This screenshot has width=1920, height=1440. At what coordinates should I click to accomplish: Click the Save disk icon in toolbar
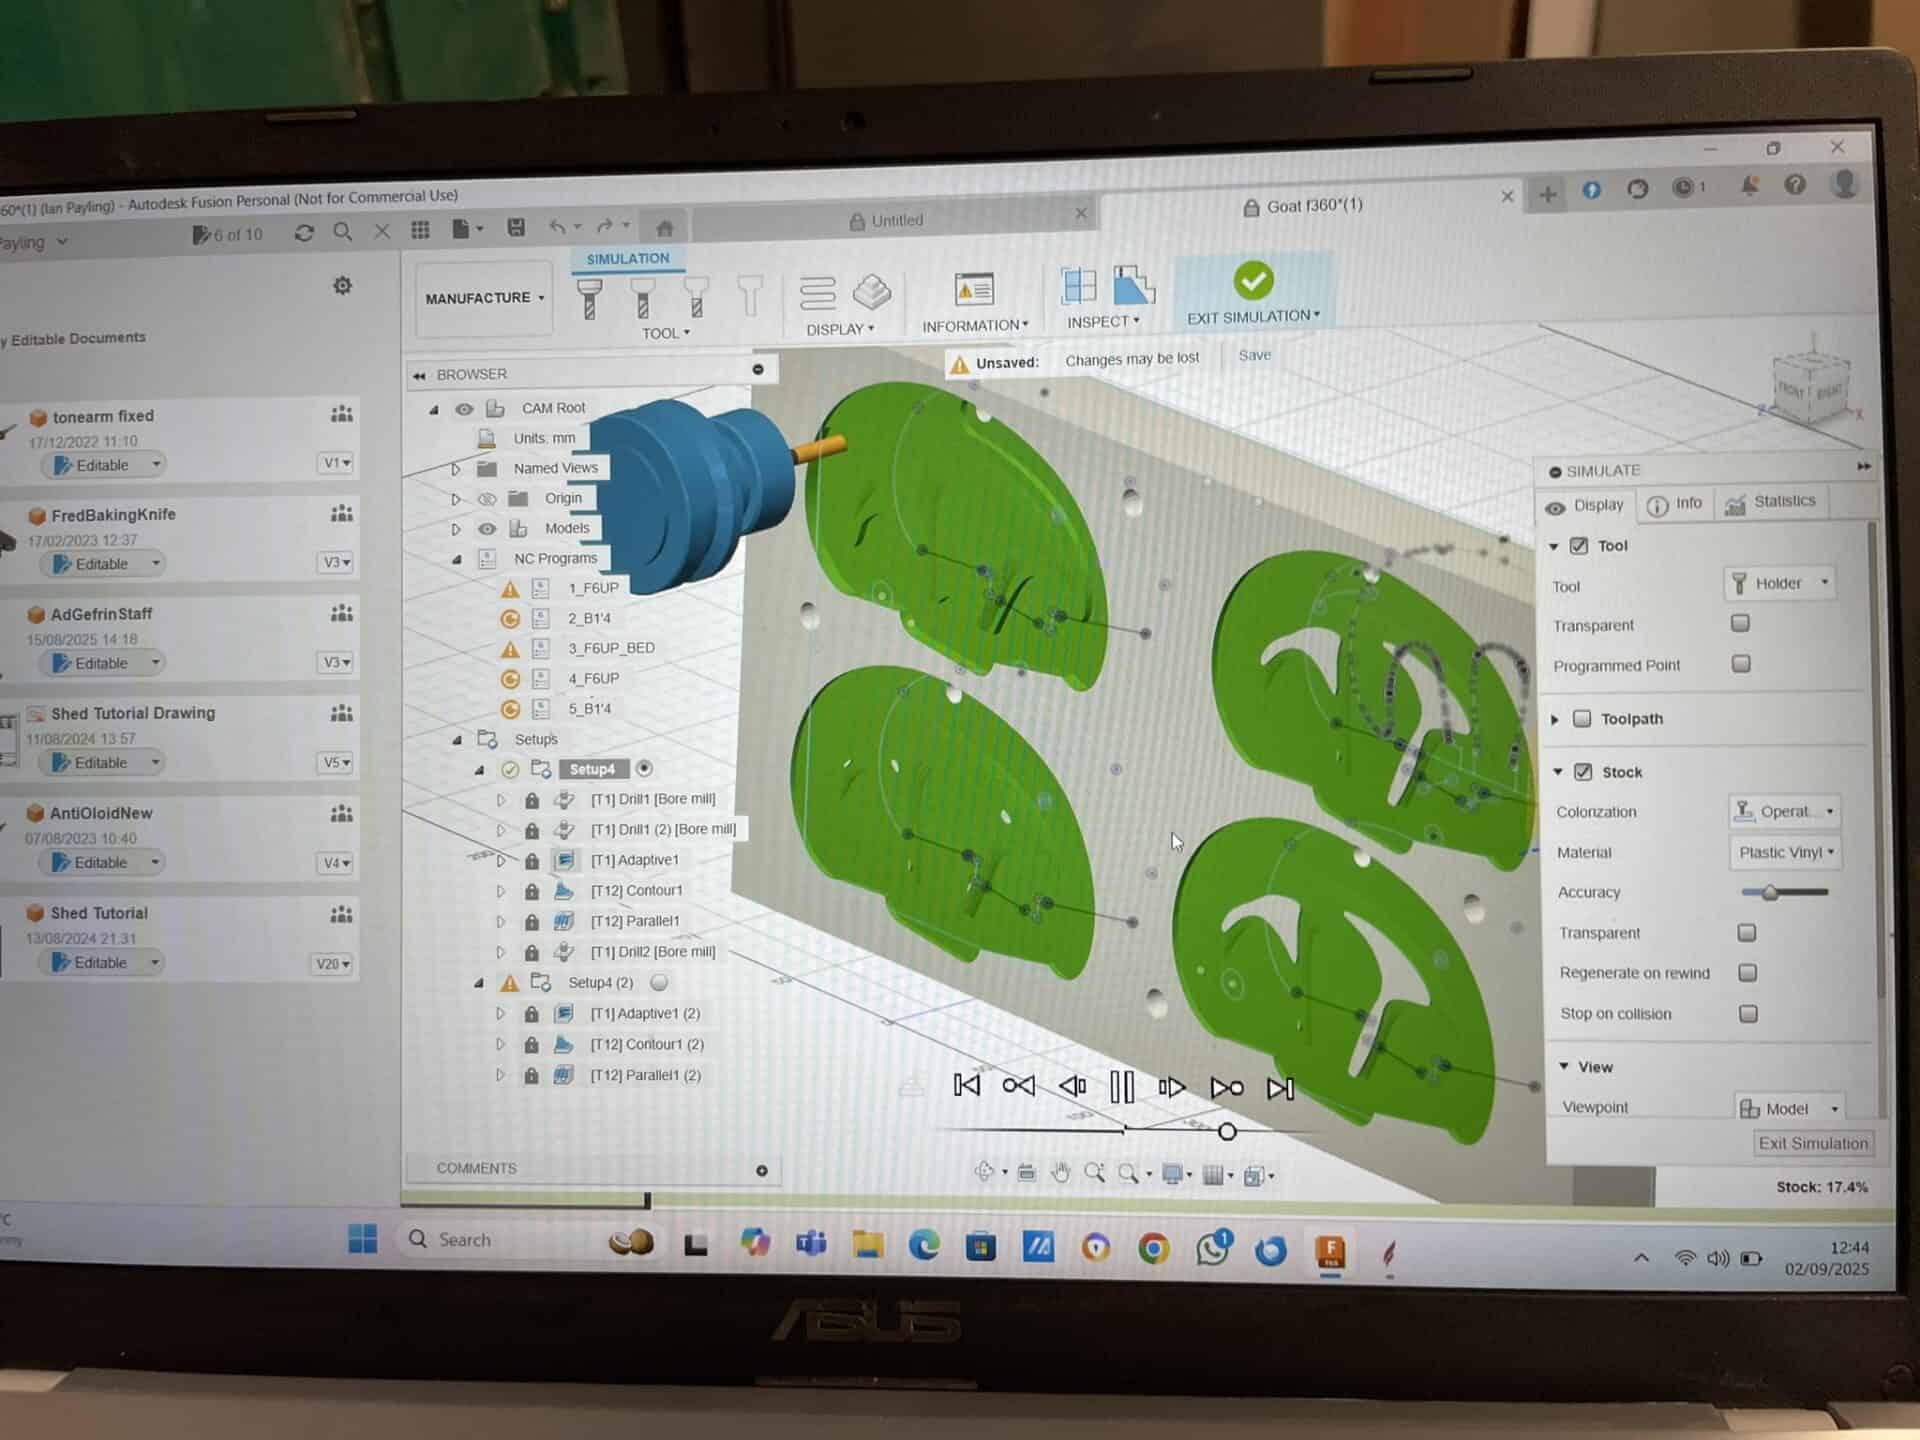(x=516, y=228)
